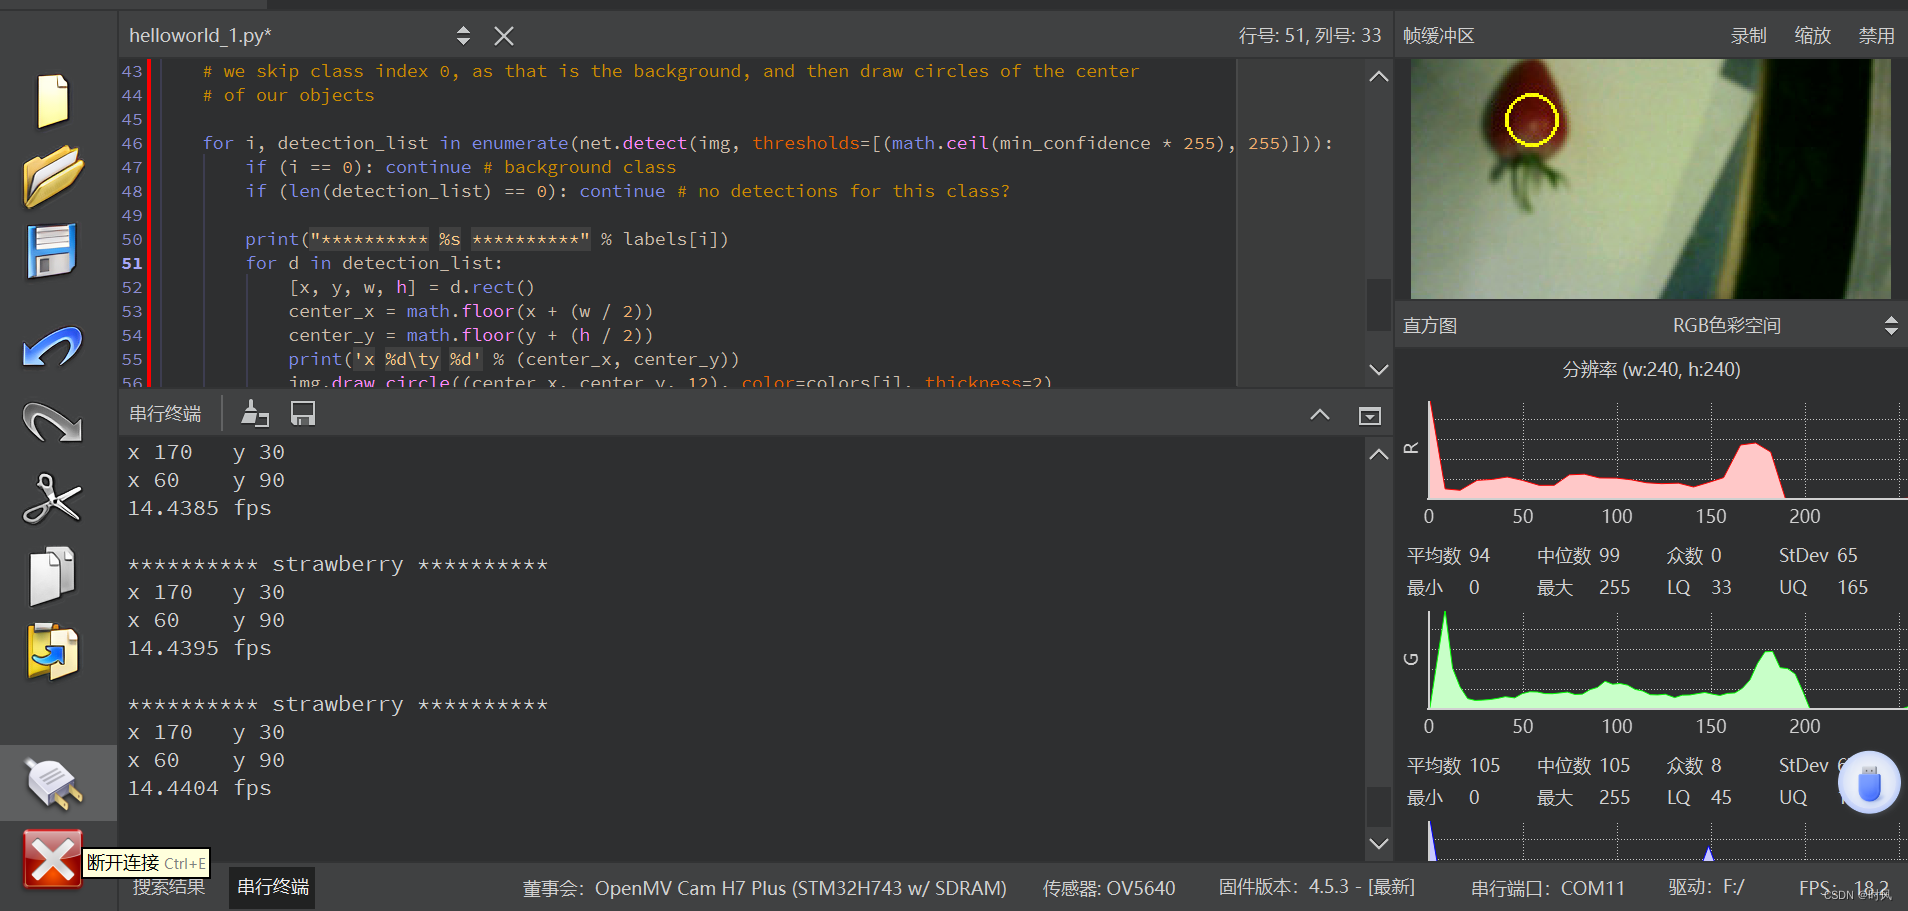Click the 帧缓冲区 panel title
Image resolution: width=1908 pixels, height=911 pixels.
[1439, 36]
